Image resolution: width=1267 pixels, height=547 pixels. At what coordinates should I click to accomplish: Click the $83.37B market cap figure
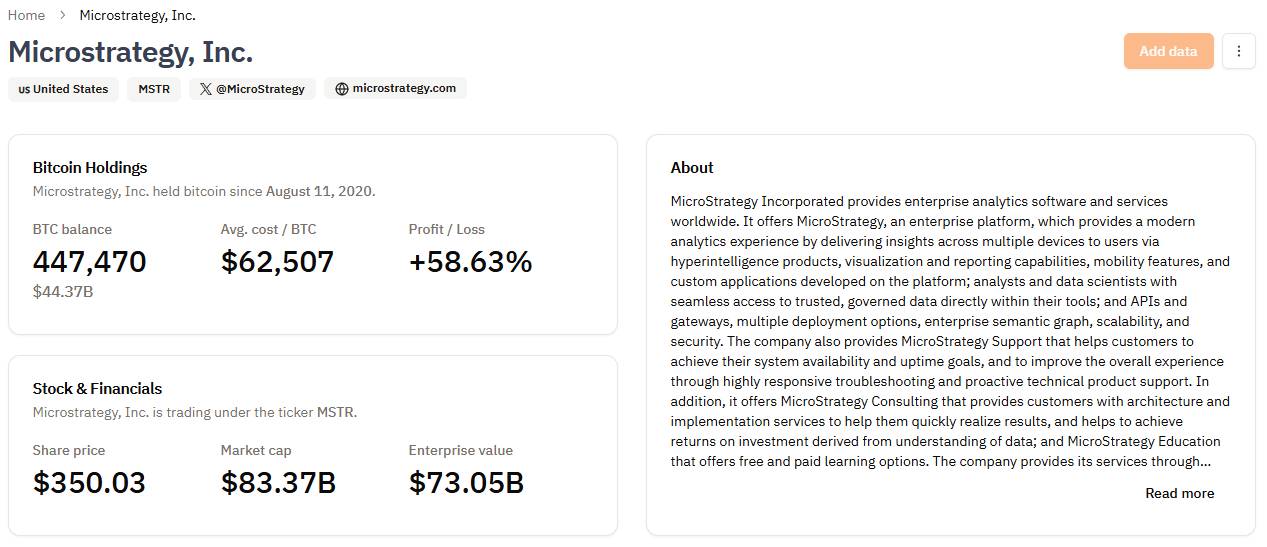pyautogui.click(x=278, y=483)
